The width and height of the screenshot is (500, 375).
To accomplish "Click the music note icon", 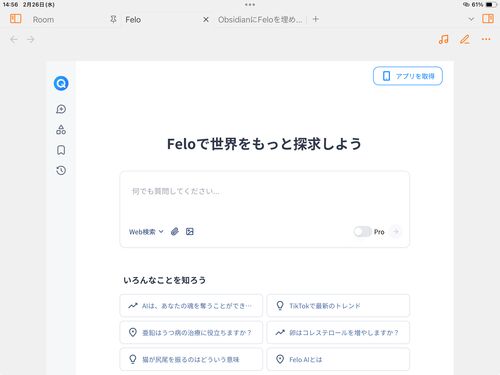I will (443, 39).
